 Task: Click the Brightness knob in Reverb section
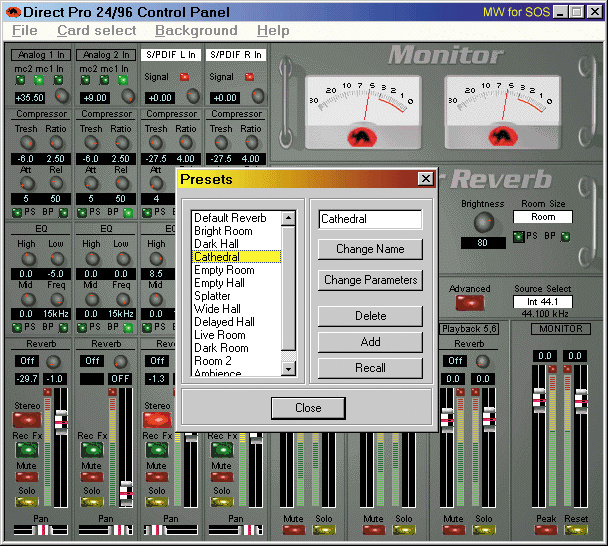483,222
